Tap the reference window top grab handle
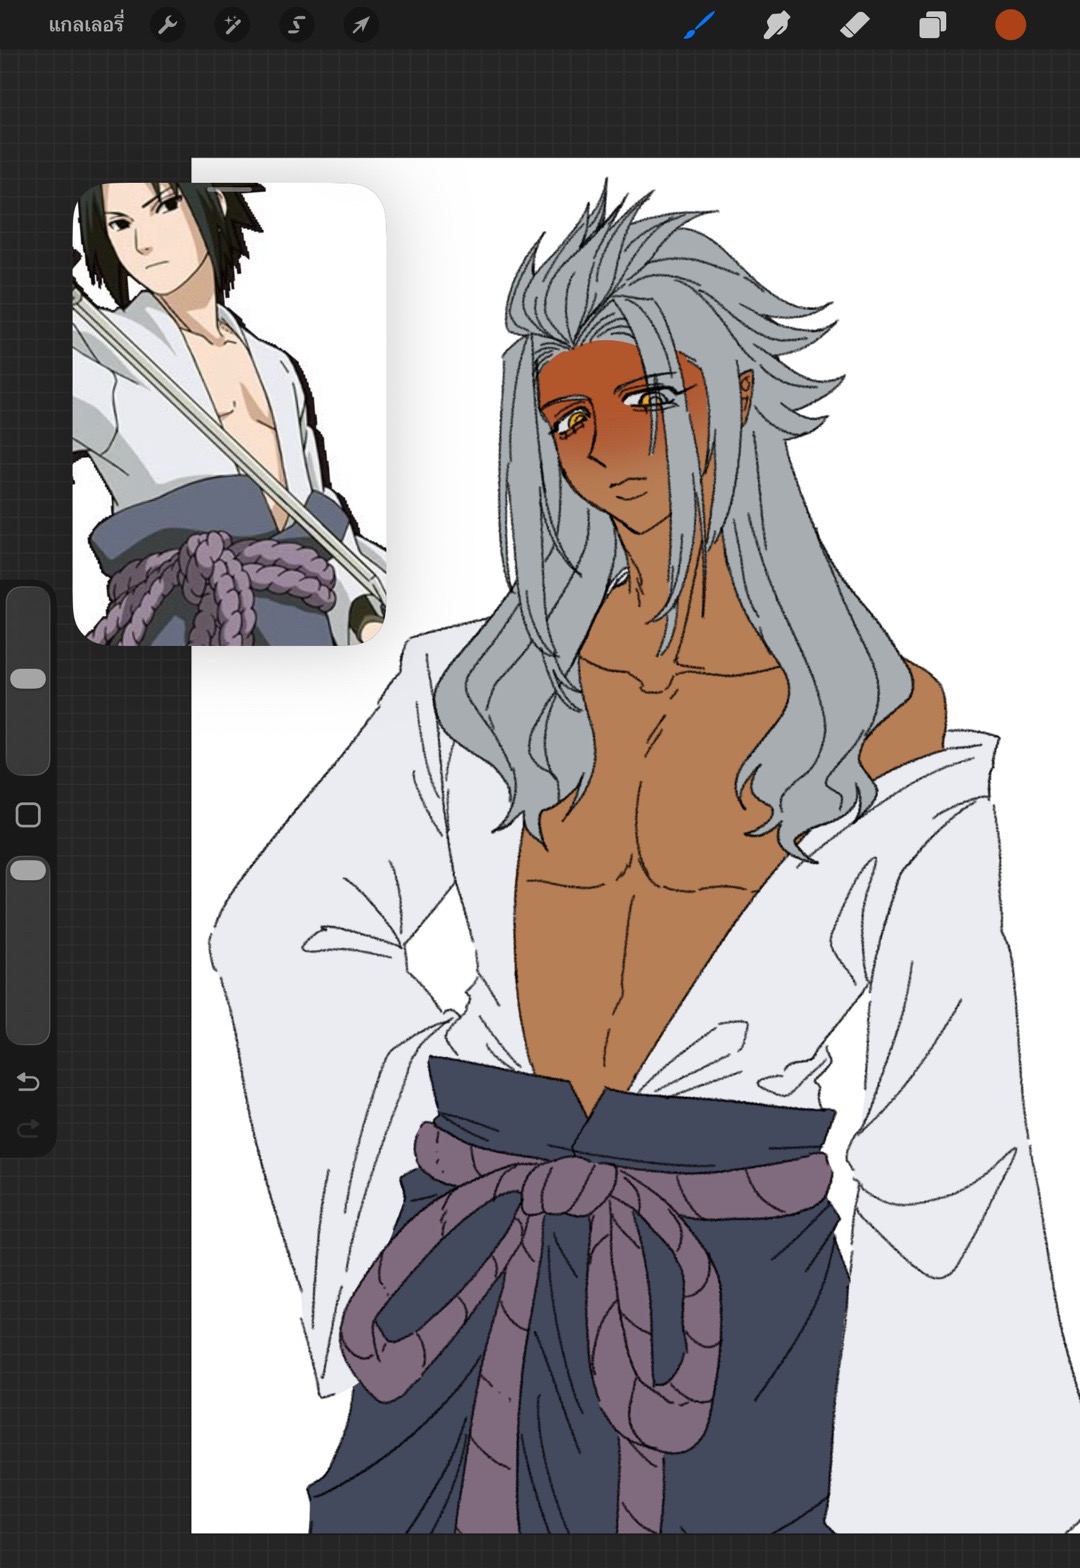 230,187
